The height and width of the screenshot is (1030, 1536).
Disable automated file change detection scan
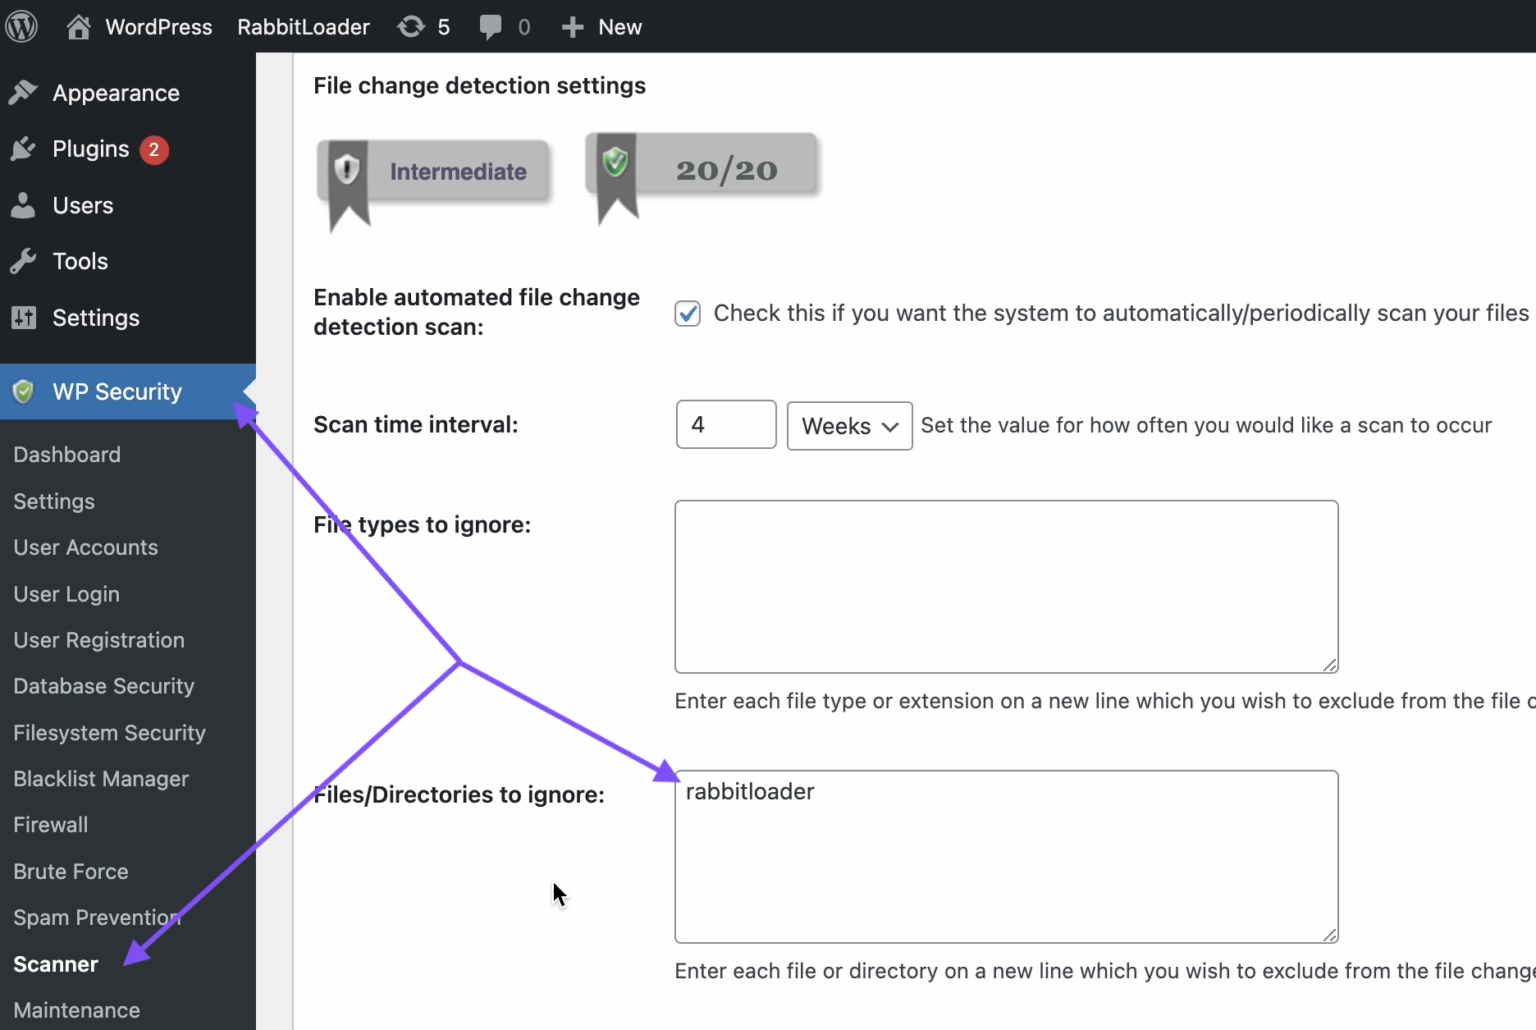point(687,313)
